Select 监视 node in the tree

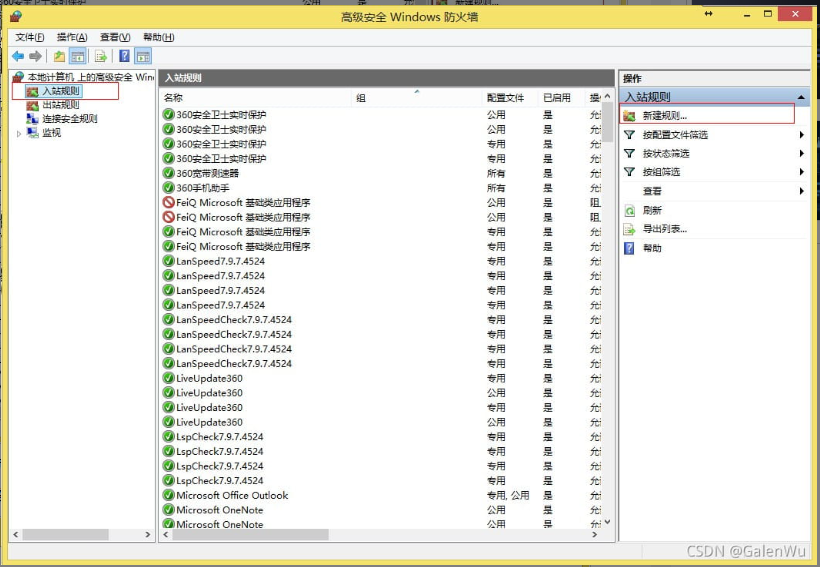click(x=51, y=133)
